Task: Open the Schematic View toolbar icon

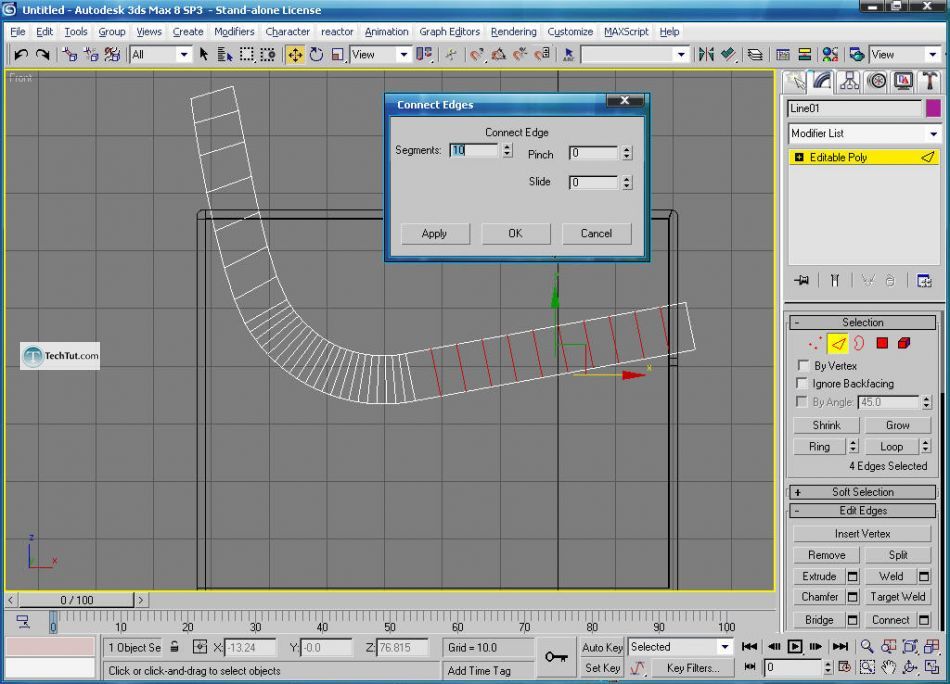Action: click(804, 55)
